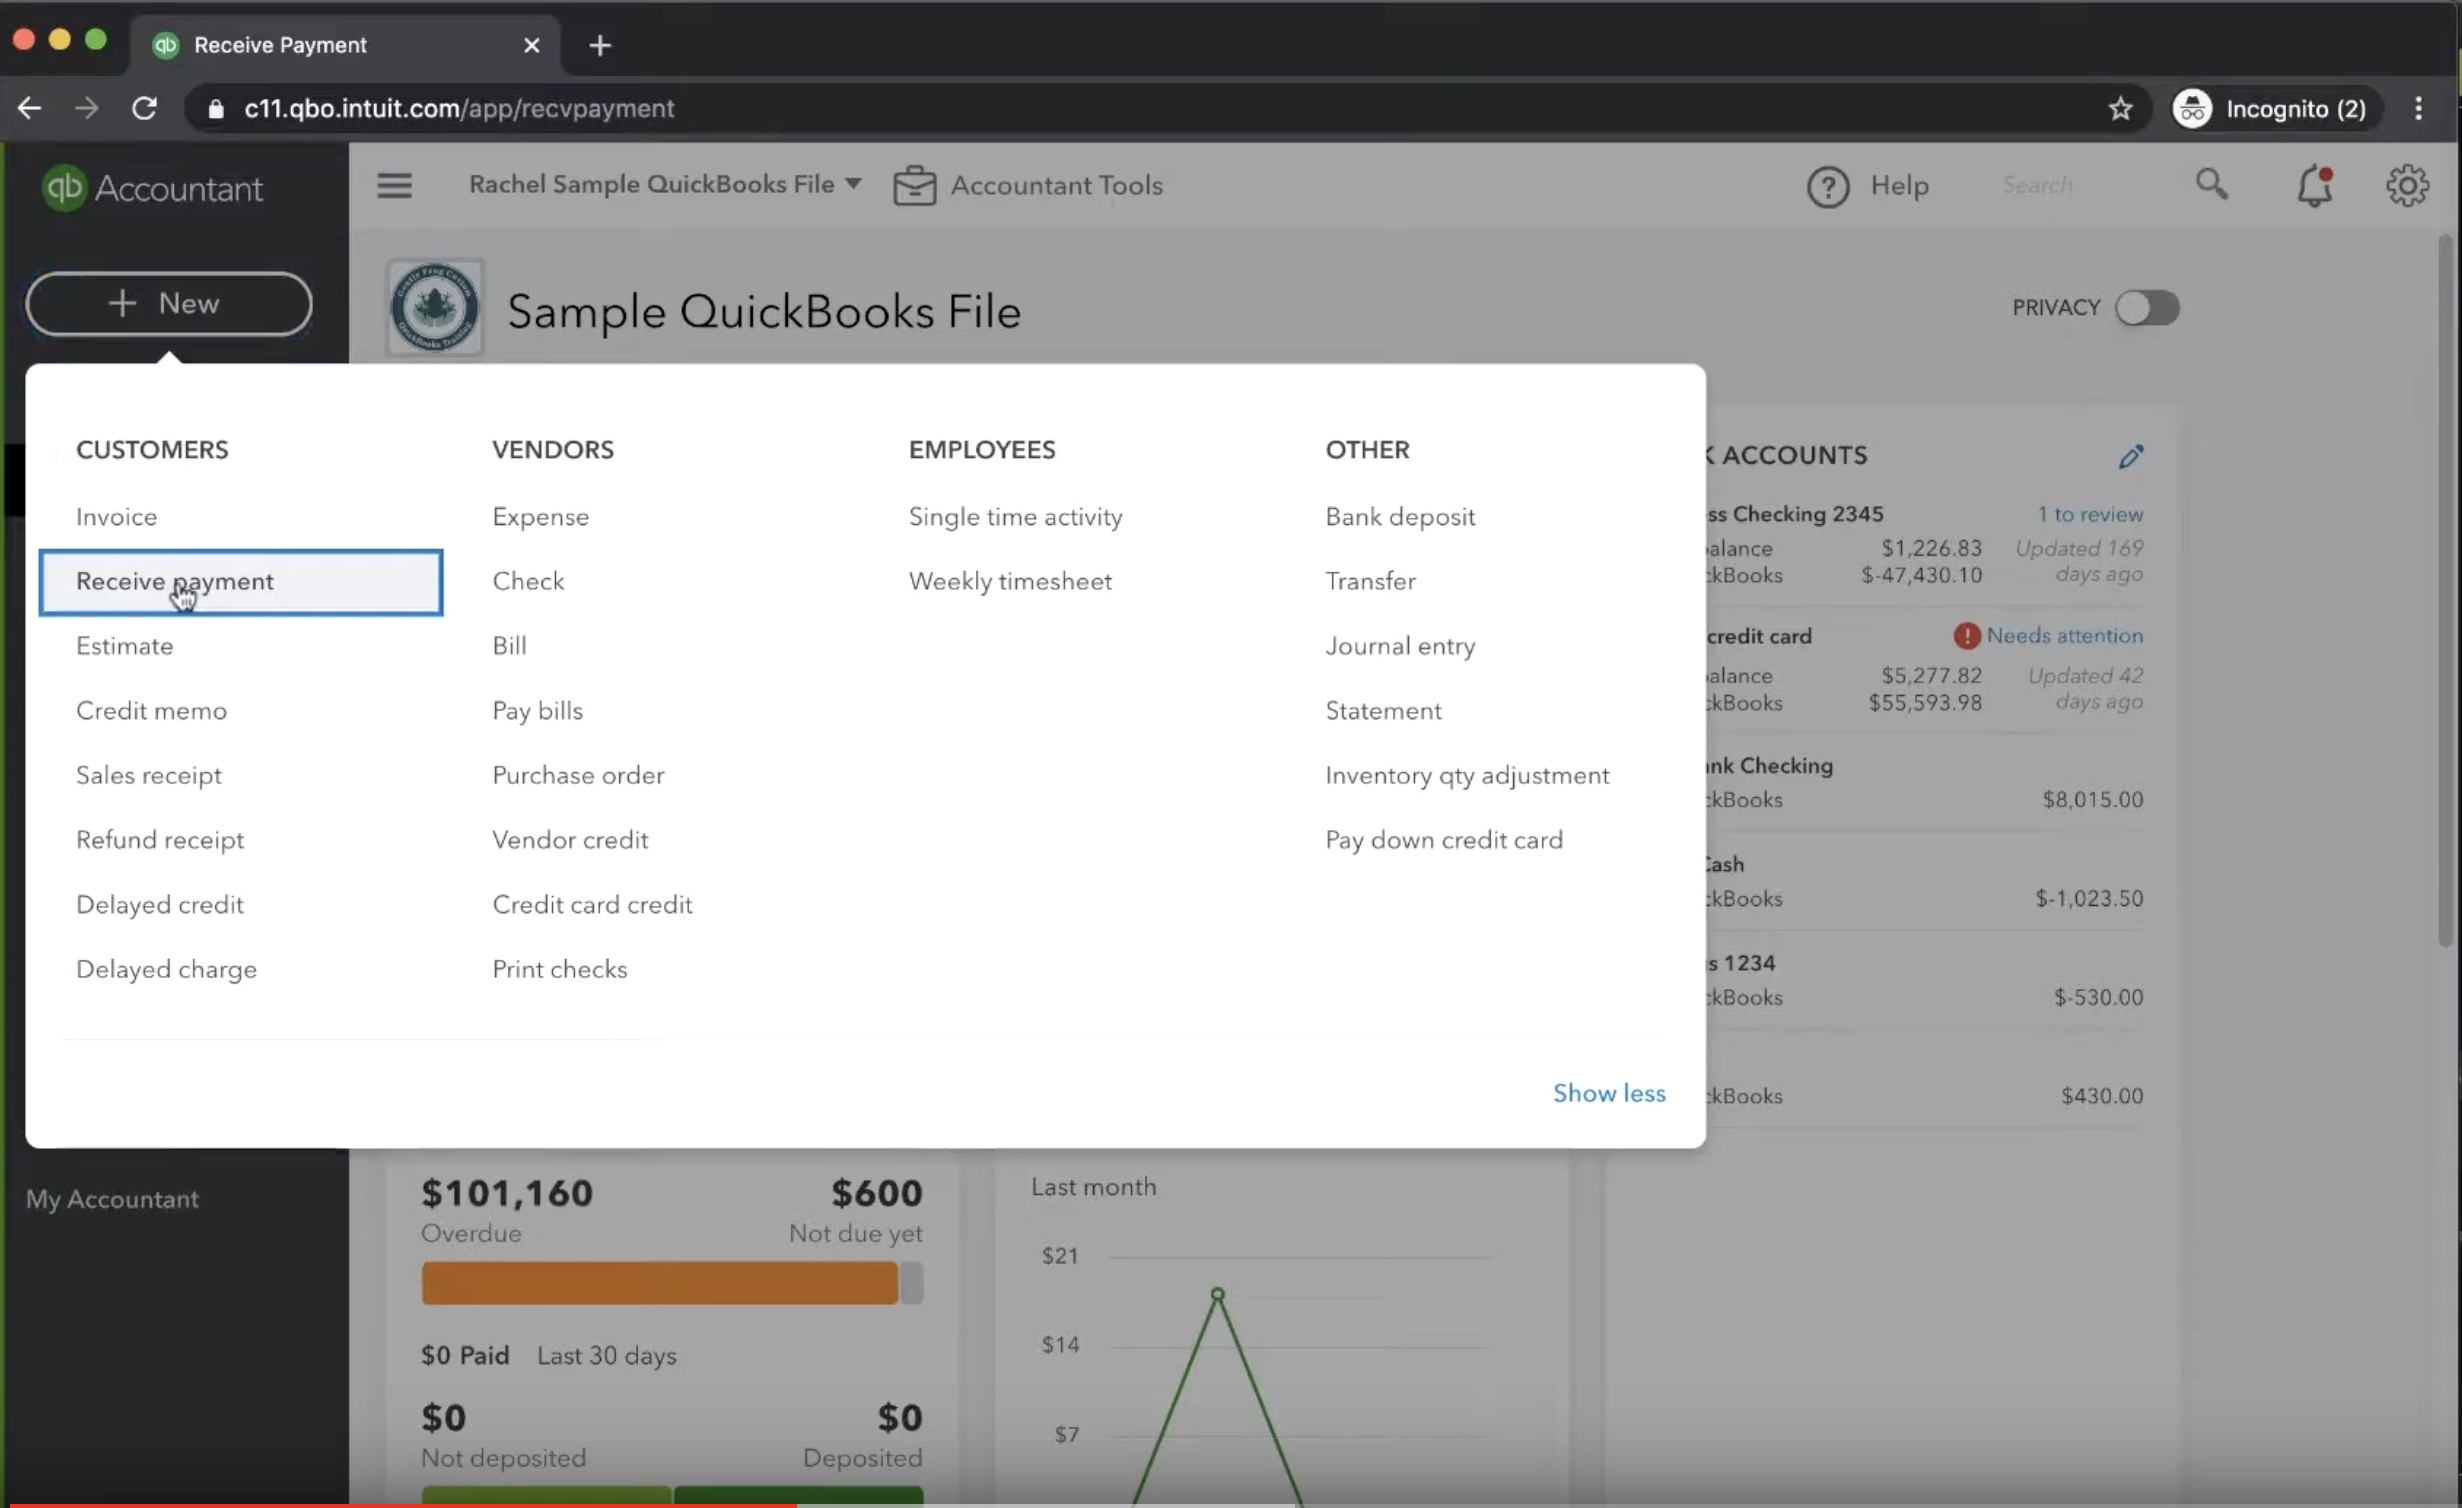Open Delayed credit entry
This screenshot has height=1508, width=2462.
[160, 904]
